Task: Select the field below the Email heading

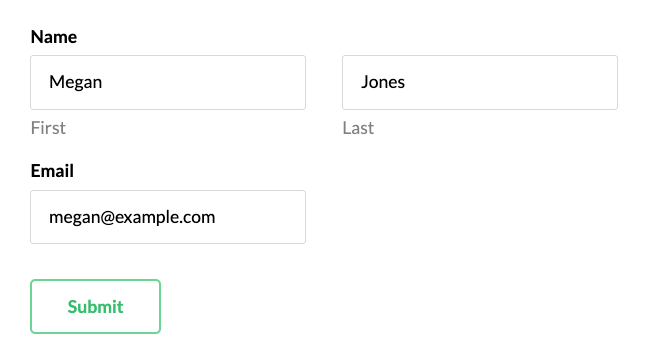Action: 168,217
